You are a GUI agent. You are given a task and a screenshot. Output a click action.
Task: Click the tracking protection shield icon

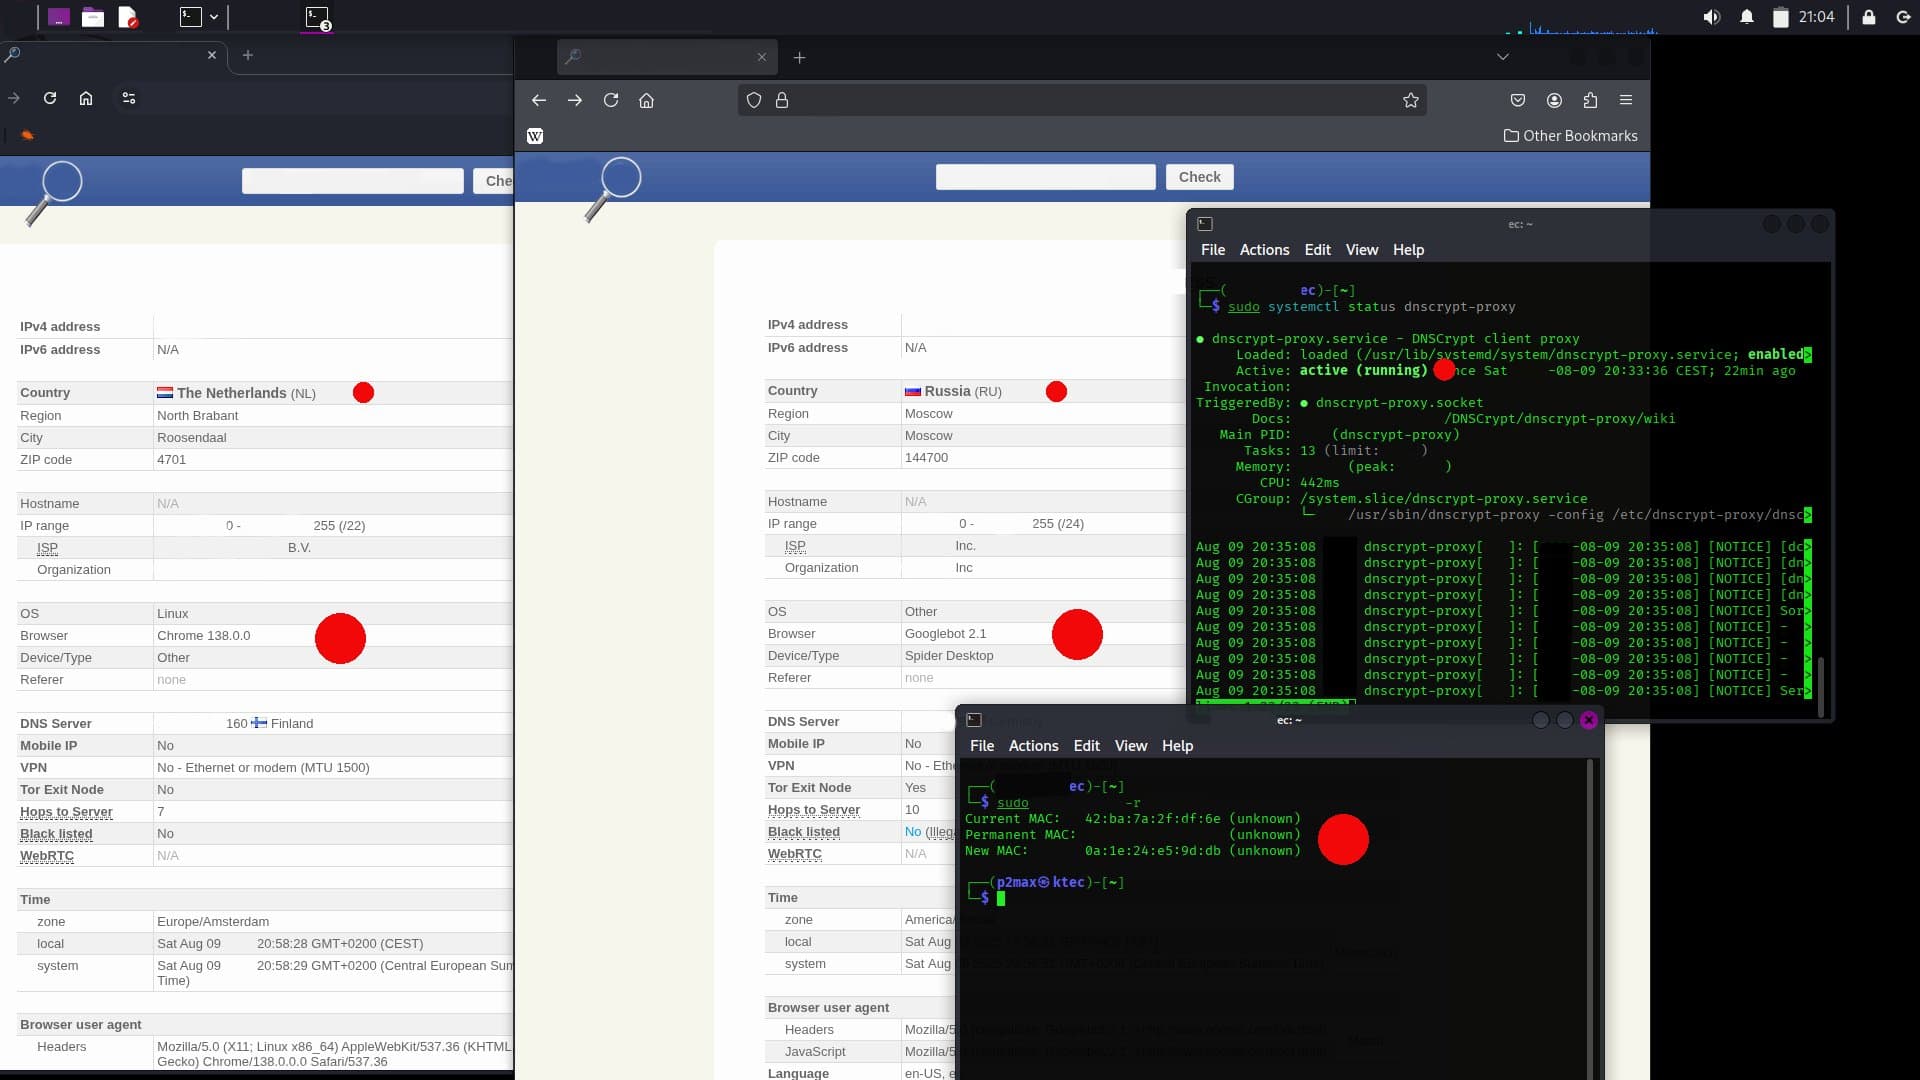pyautogui.click(x=754, y=100)
